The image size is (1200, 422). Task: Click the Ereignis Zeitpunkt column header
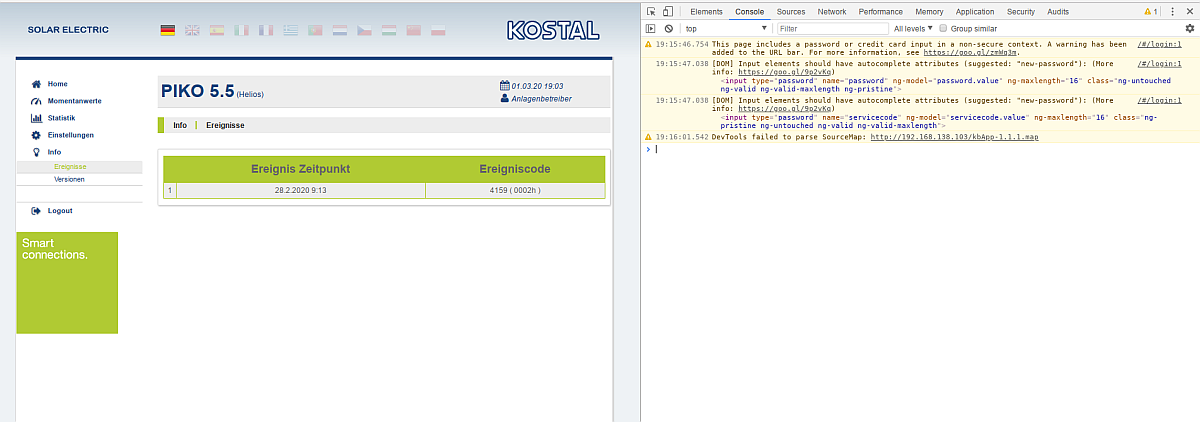[x=300, y=168]
